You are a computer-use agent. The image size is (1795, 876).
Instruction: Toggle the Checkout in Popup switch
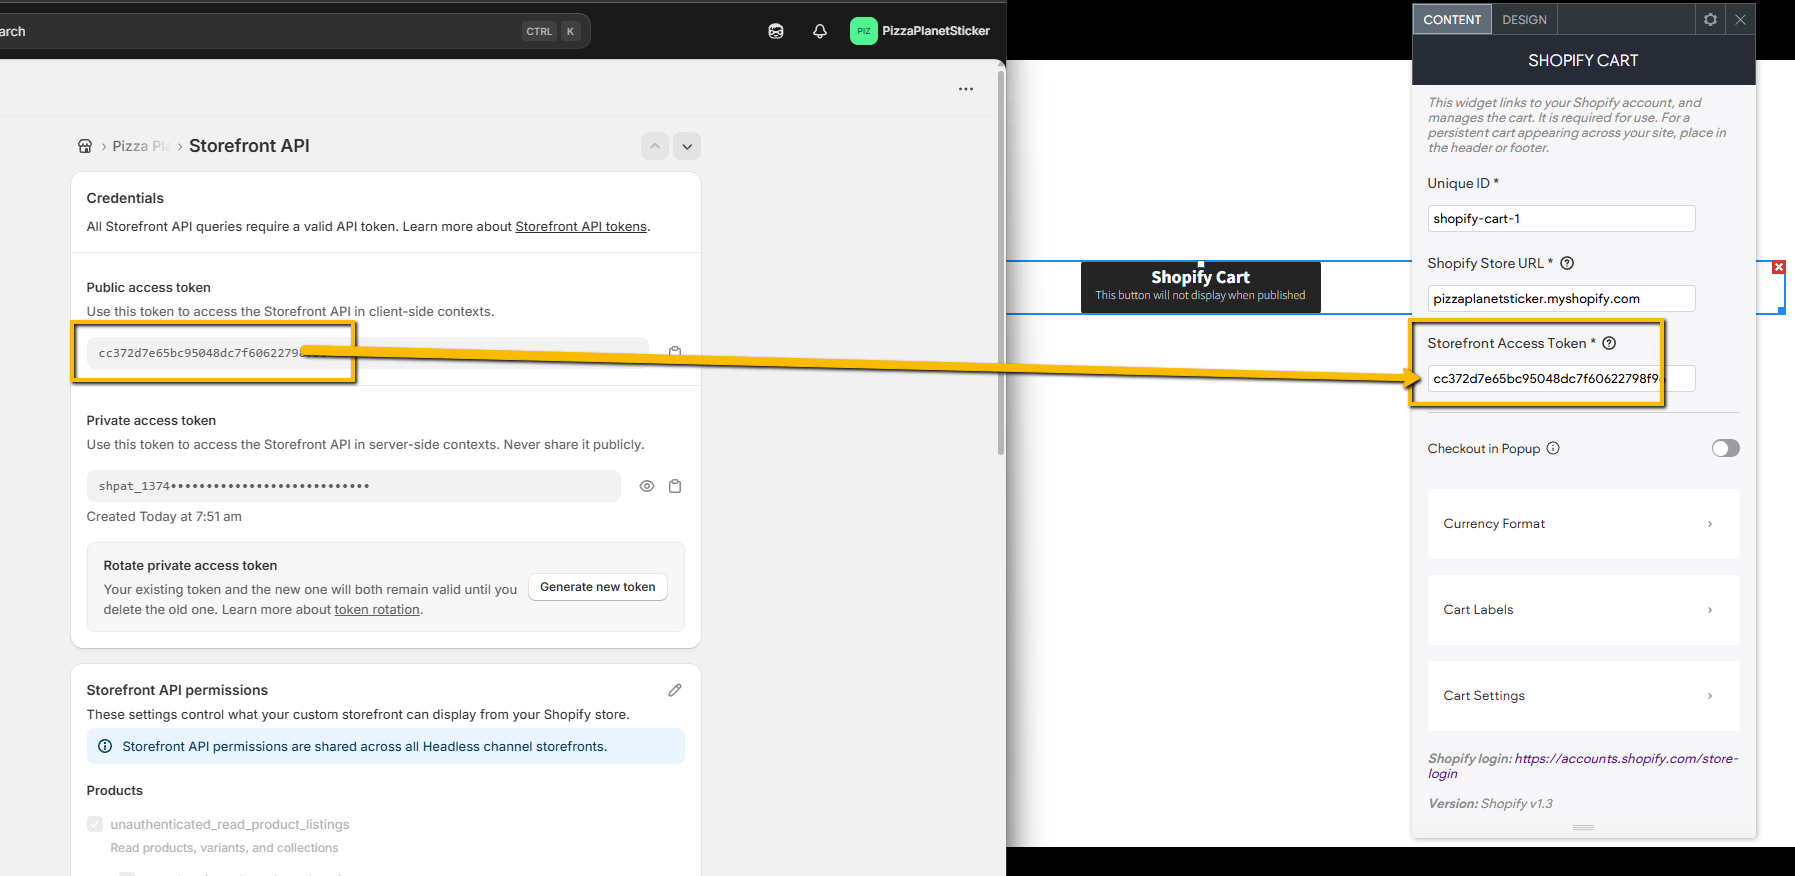[x=1725, y=448]
